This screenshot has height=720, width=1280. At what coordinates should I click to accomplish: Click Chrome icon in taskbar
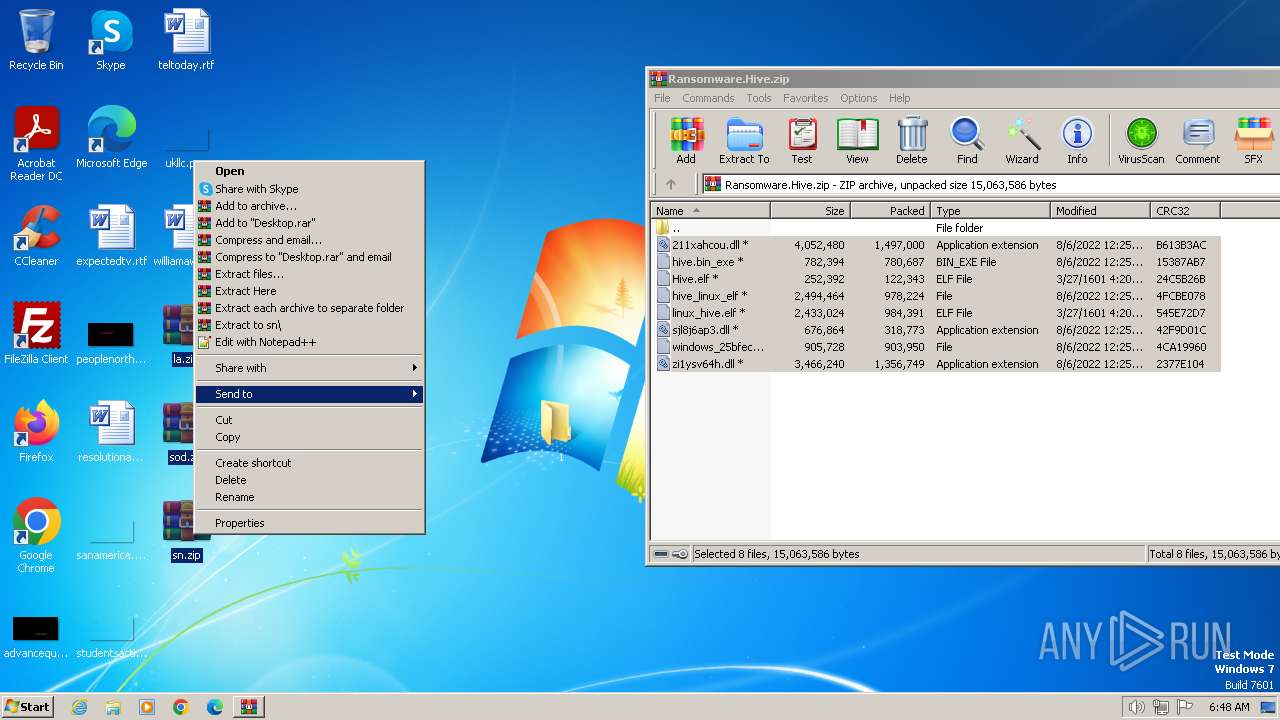point(180,707)
